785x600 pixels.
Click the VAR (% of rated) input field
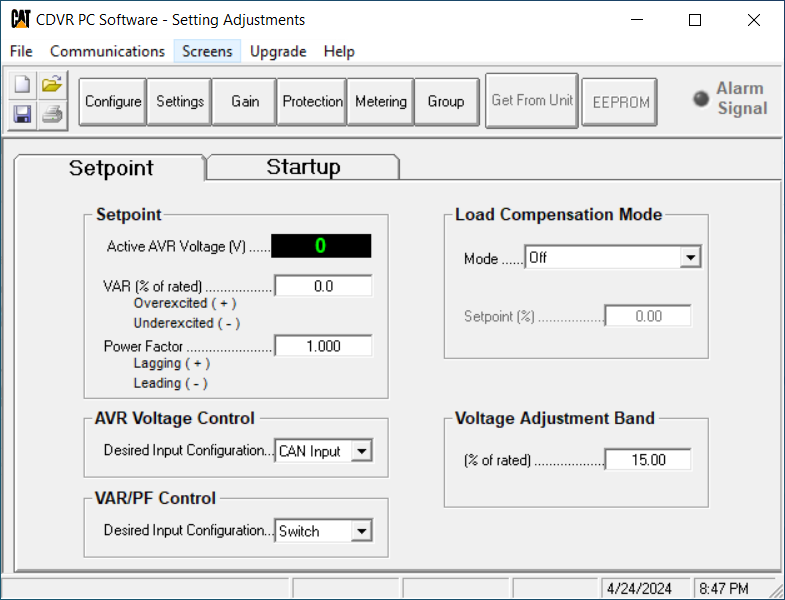click(x=323, y=286)
